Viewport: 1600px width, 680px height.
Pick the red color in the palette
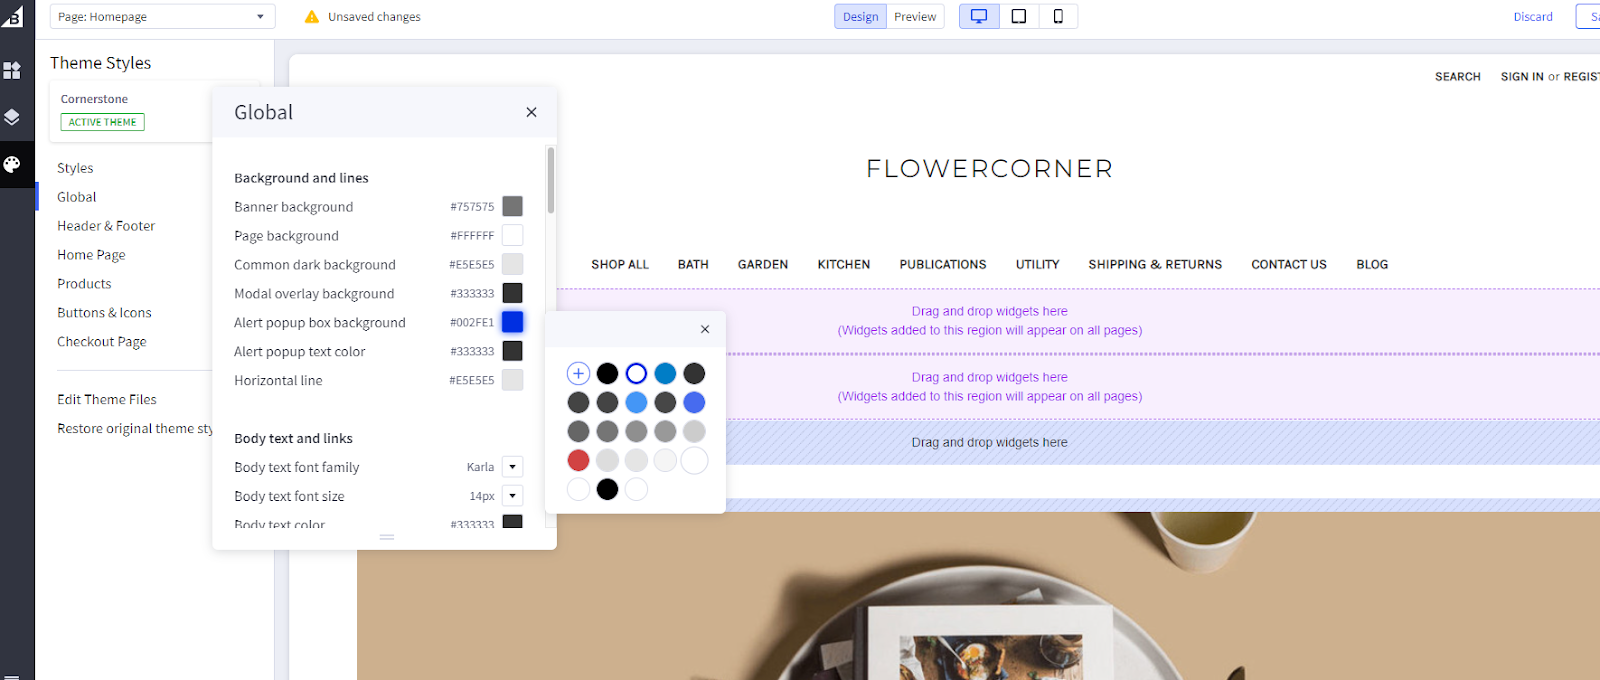(x=578, y=460)
